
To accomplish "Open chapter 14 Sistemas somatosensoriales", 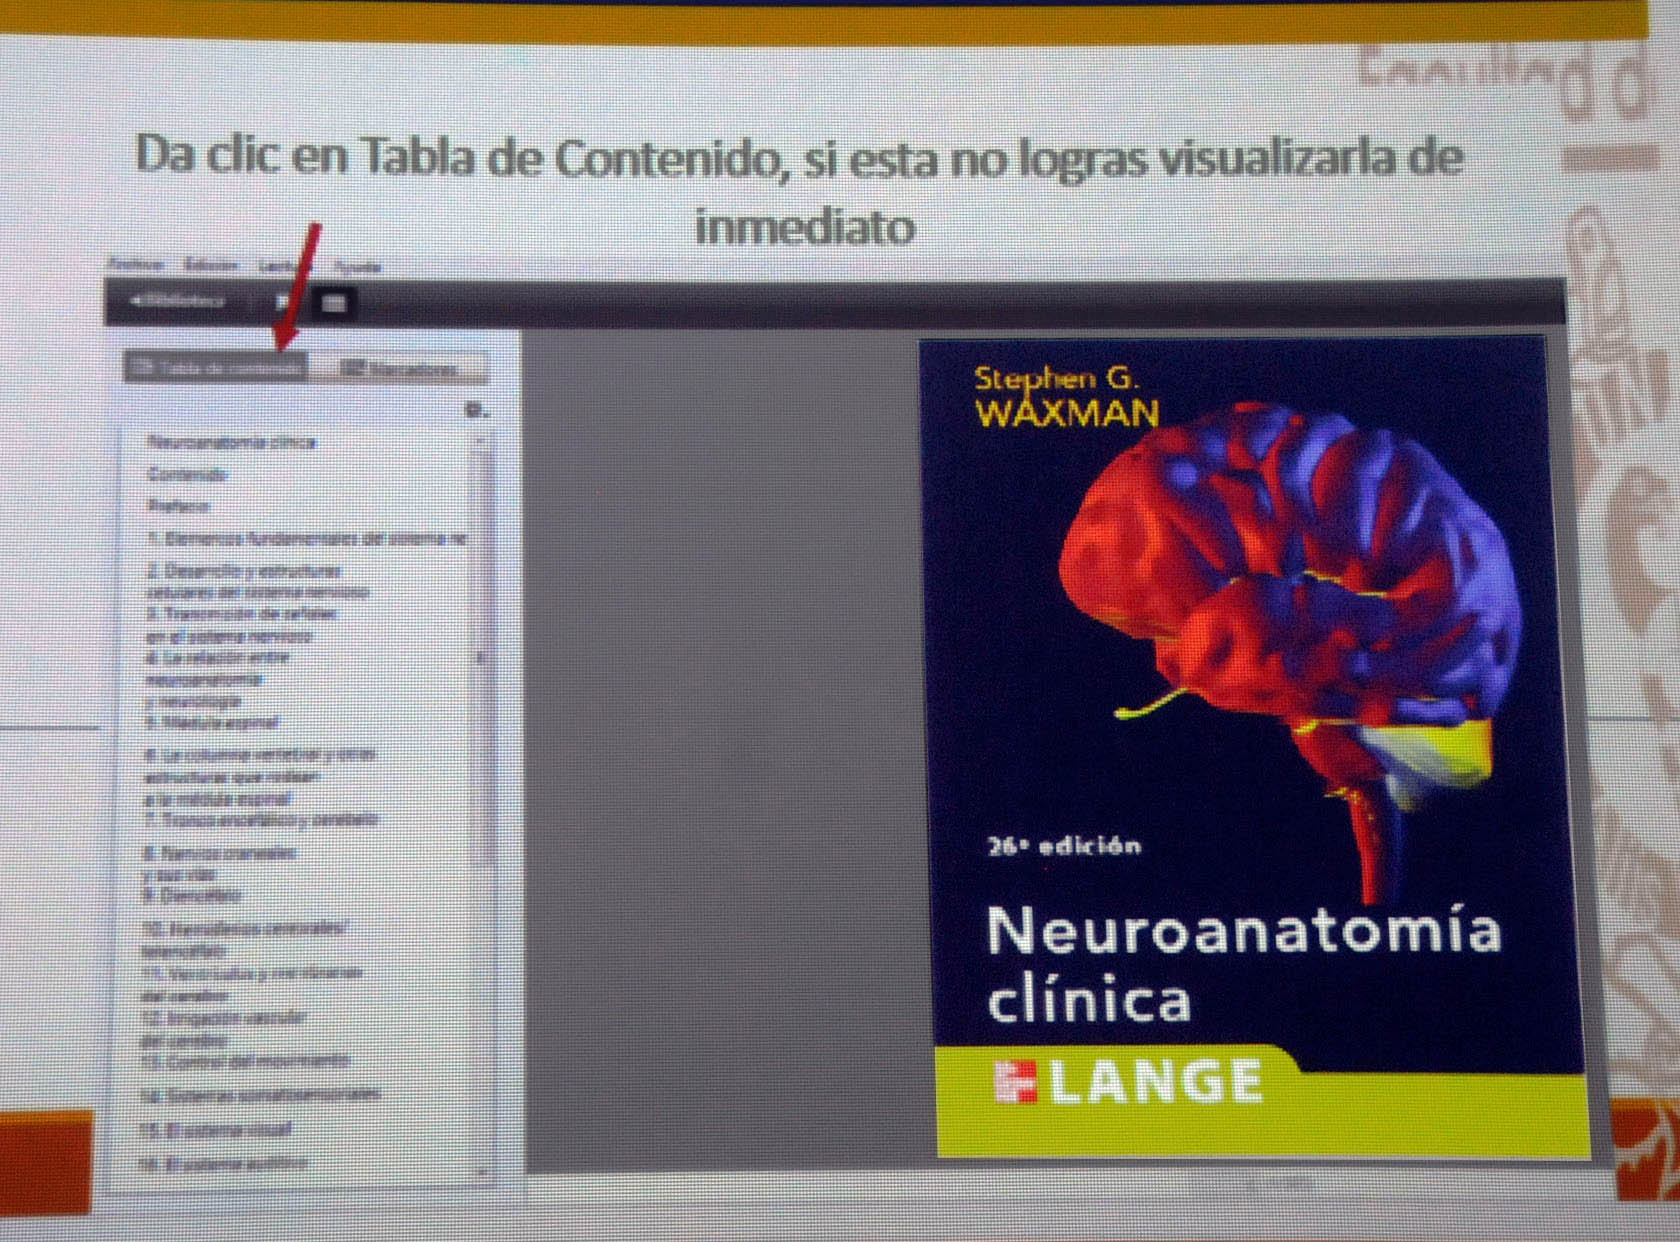I will pyautogui.click(x=261, y=1094).
